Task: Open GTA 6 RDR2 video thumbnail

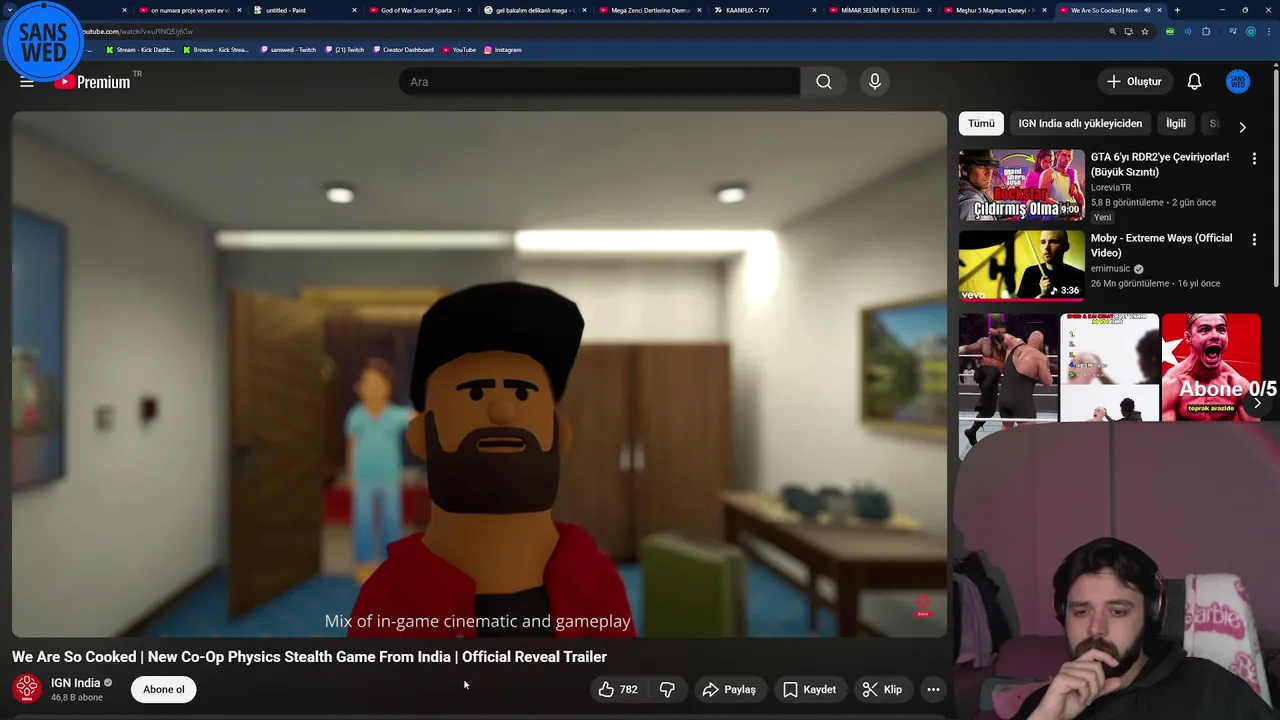Action: (1021, 185)
